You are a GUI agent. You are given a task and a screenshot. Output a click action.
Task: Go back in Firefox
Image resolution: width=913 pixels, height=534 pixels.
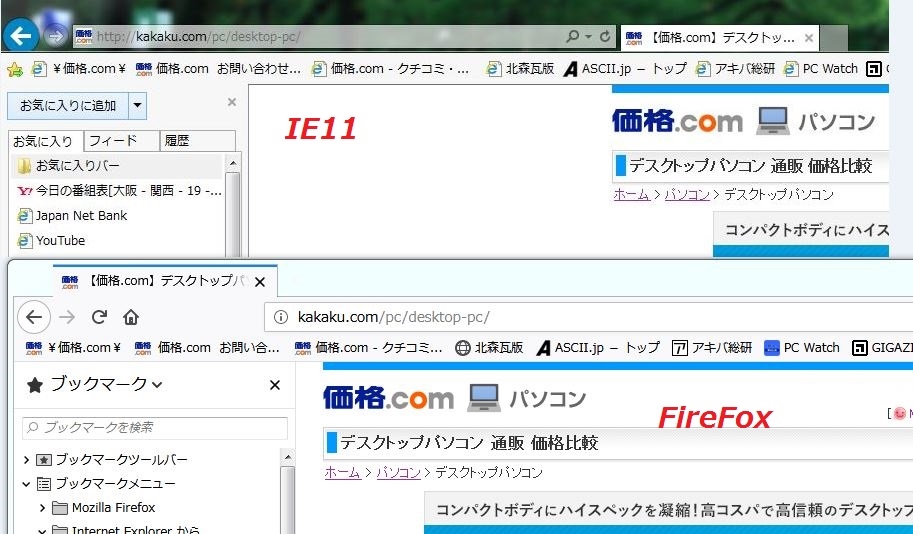point(34,317)
